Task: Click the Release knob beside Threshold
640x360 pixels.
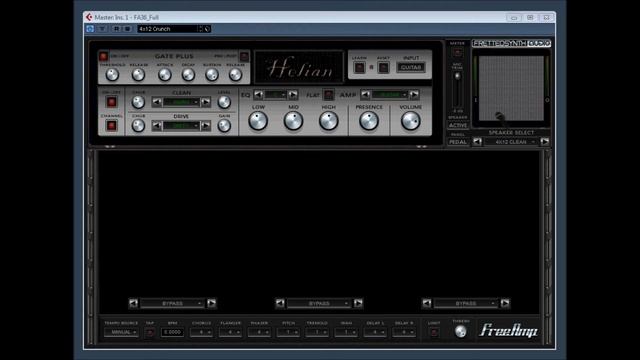Action: (x=138, y=75)
